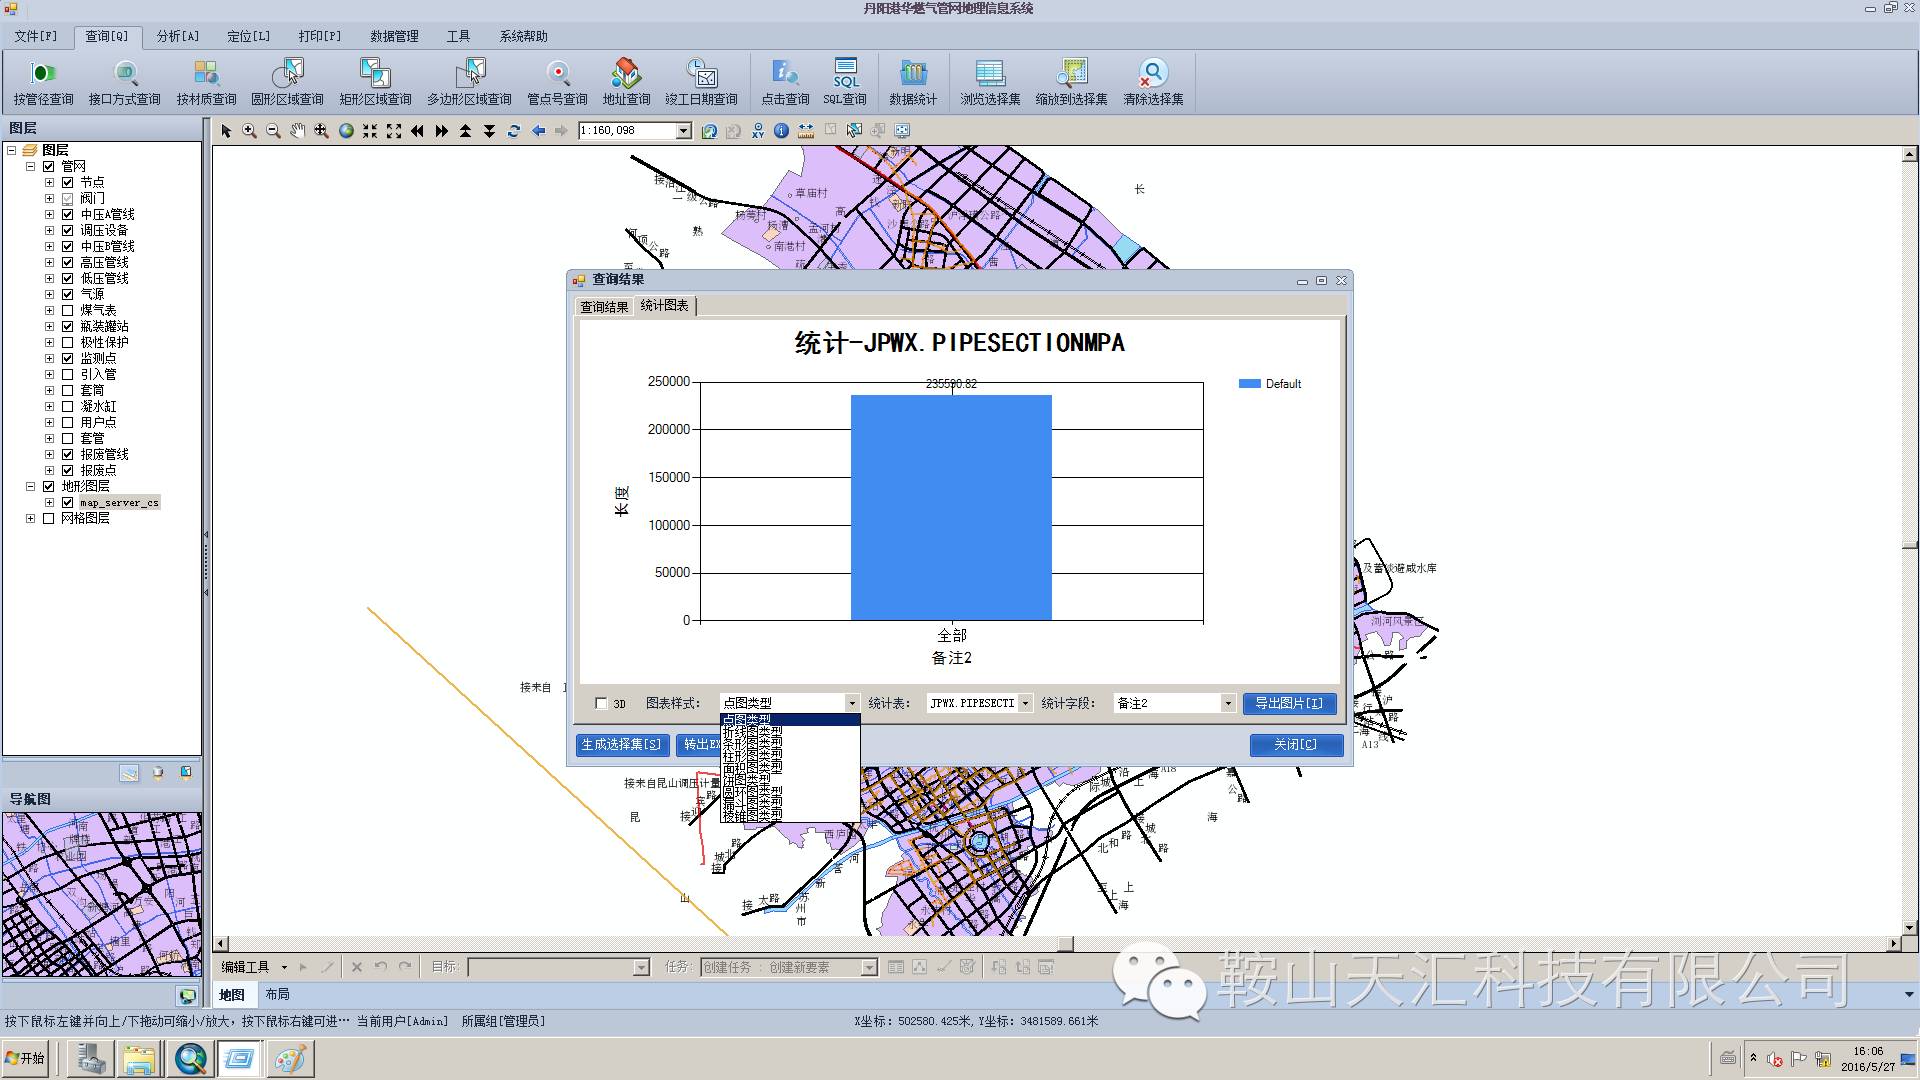Enable the 煤气表 layer checkbox

[68, 310]
